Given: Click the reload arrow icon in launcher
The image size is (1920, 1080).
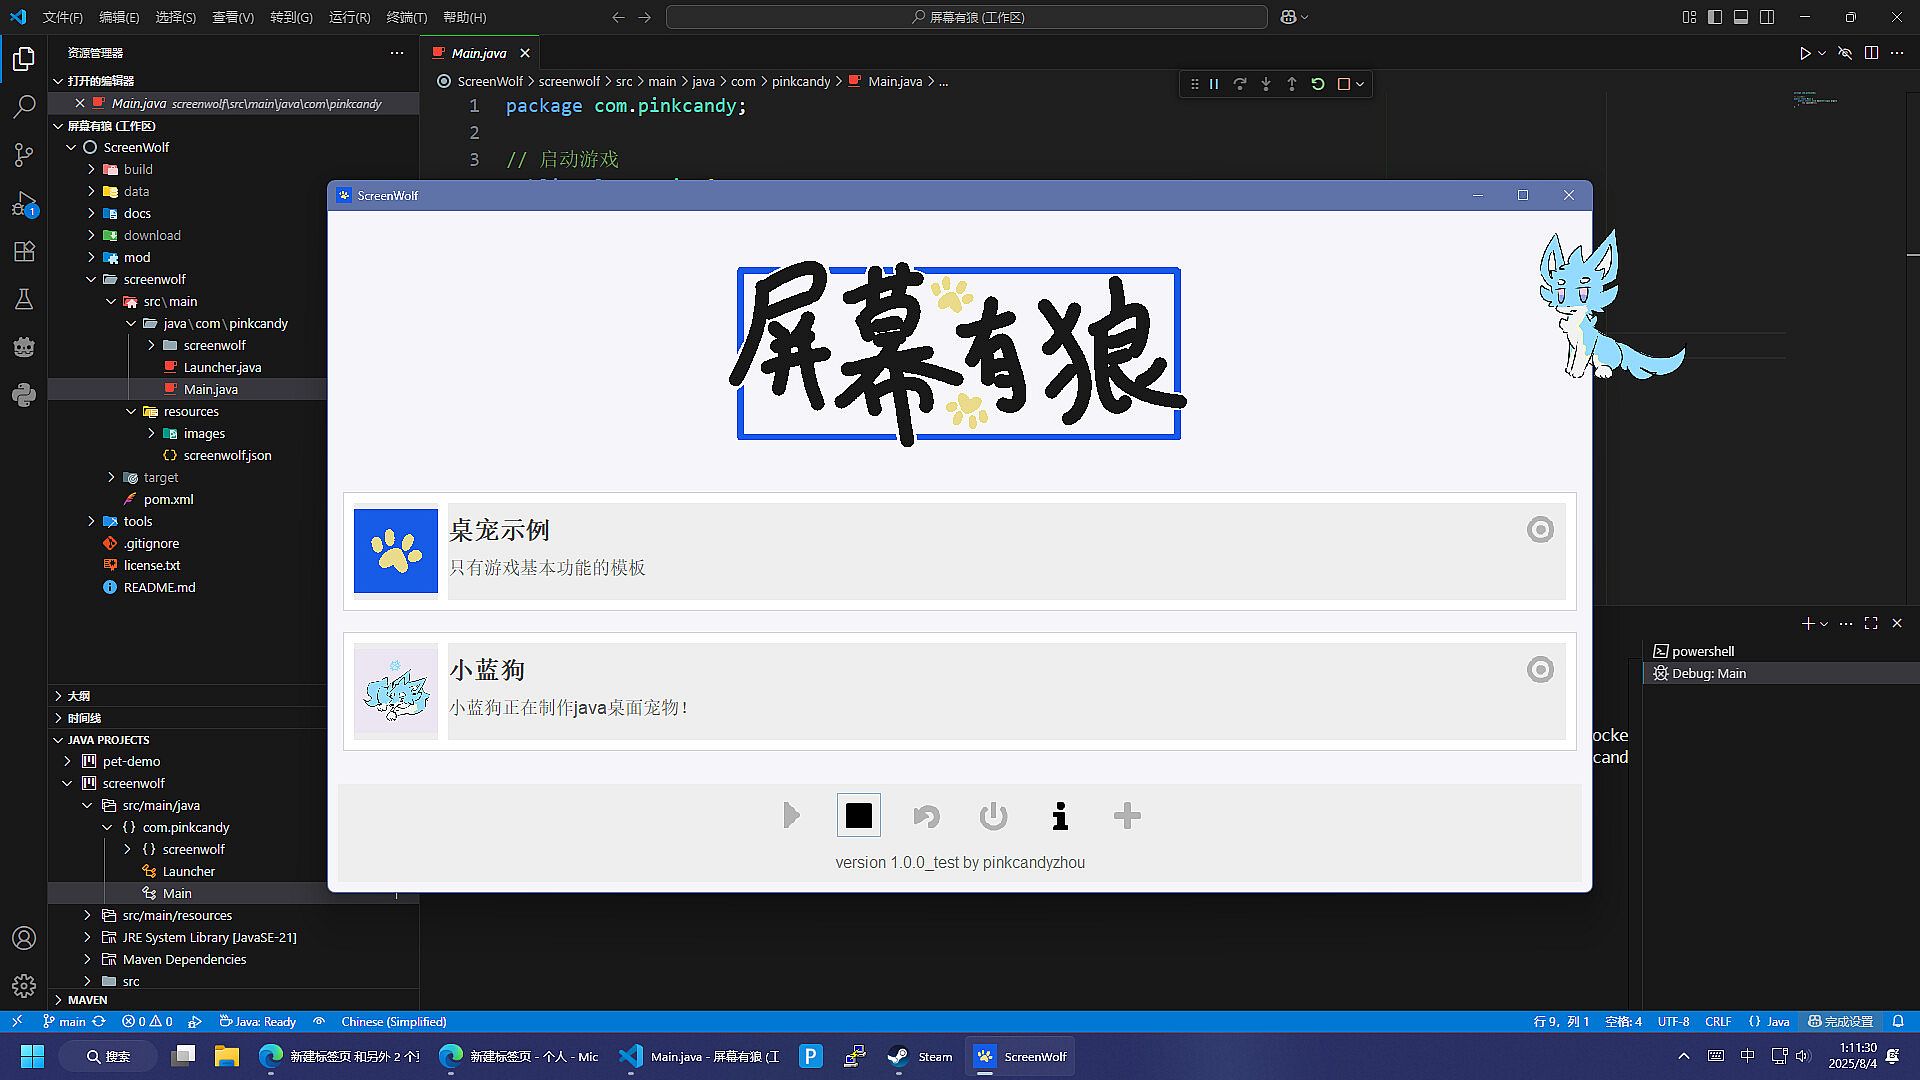Looking at the screenshot, I should click(926, 816).
